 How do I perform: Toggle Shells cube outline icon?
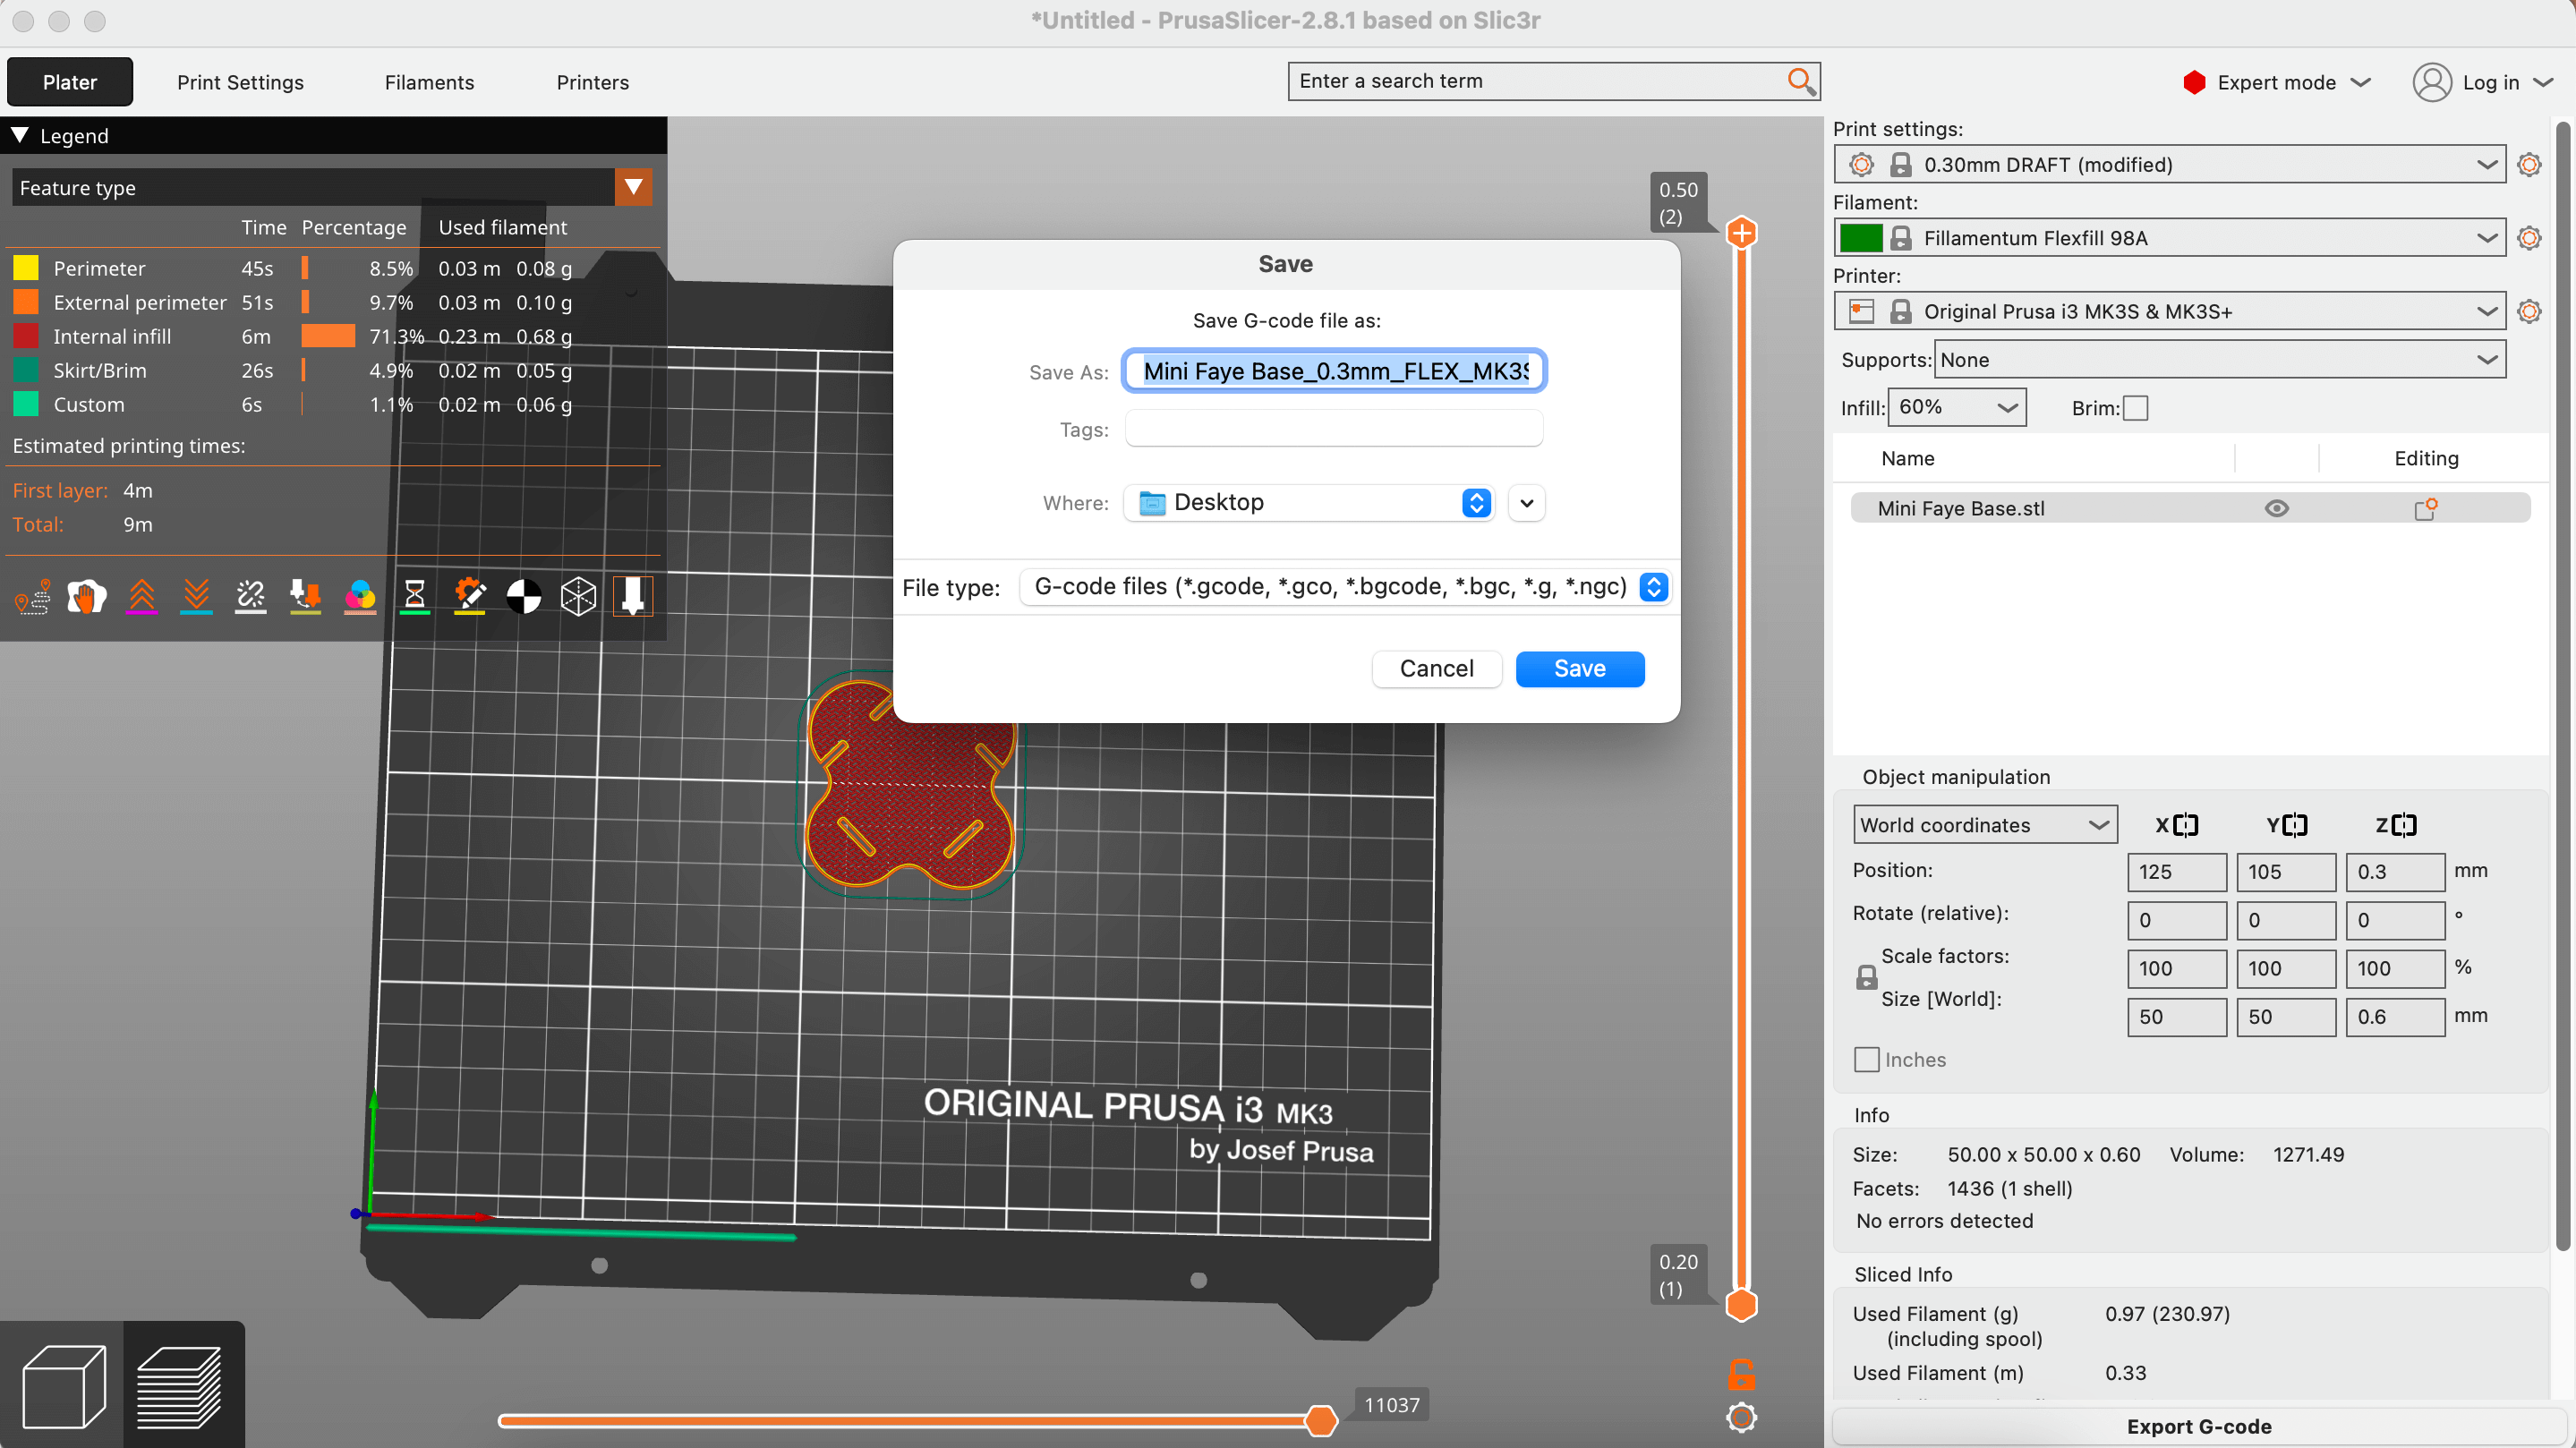578,597
